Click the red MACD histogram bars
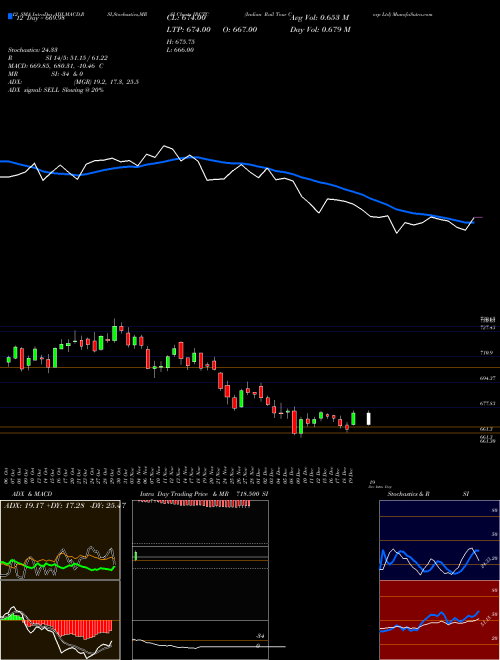This screenshot has width=500, height=660. tap(67, 628)
